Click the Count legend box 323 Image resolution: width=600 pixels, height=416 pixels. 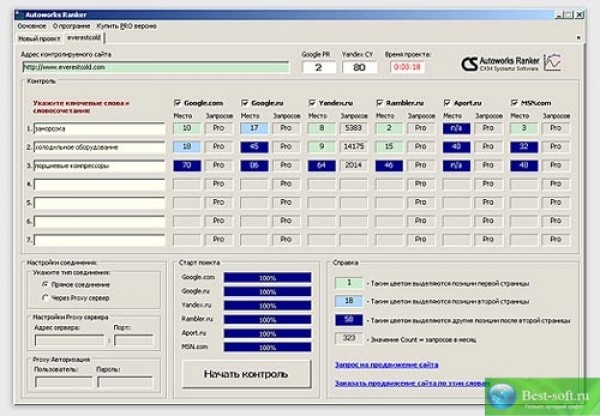click(x=349, y=338)
